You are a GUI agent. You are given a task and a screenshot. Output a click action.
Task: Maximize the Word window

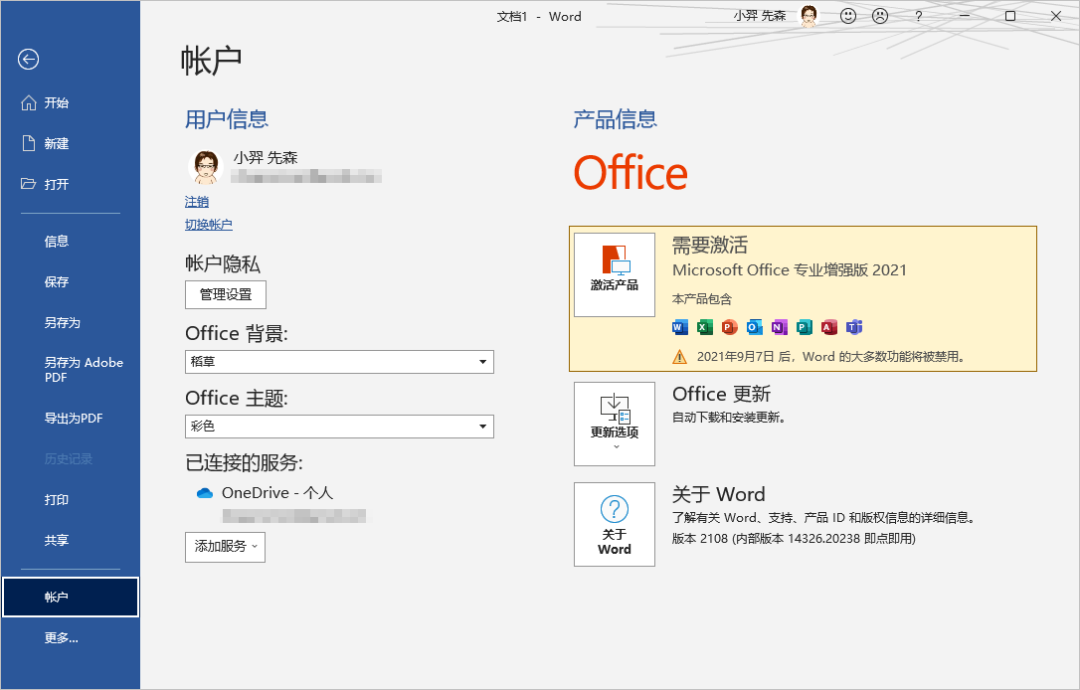click(x=1010, y=16)
